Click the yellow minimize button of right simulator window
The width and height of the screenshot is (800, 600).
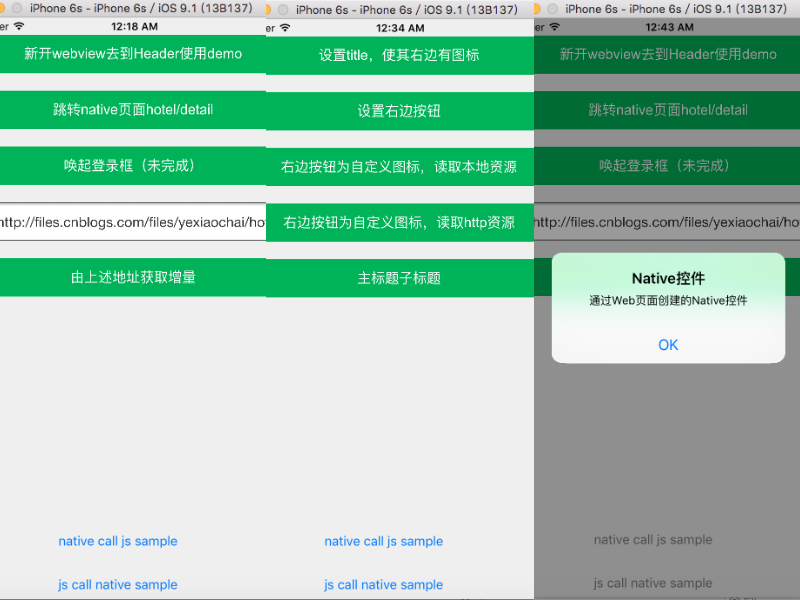point(537,9)
